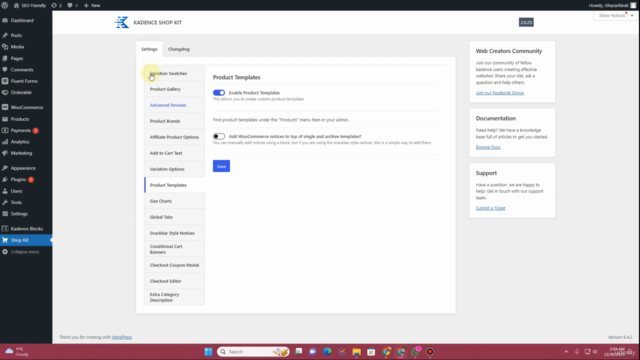Click the Pages icon in sidebar
This screenshot has height=360, width=640.
5,58
